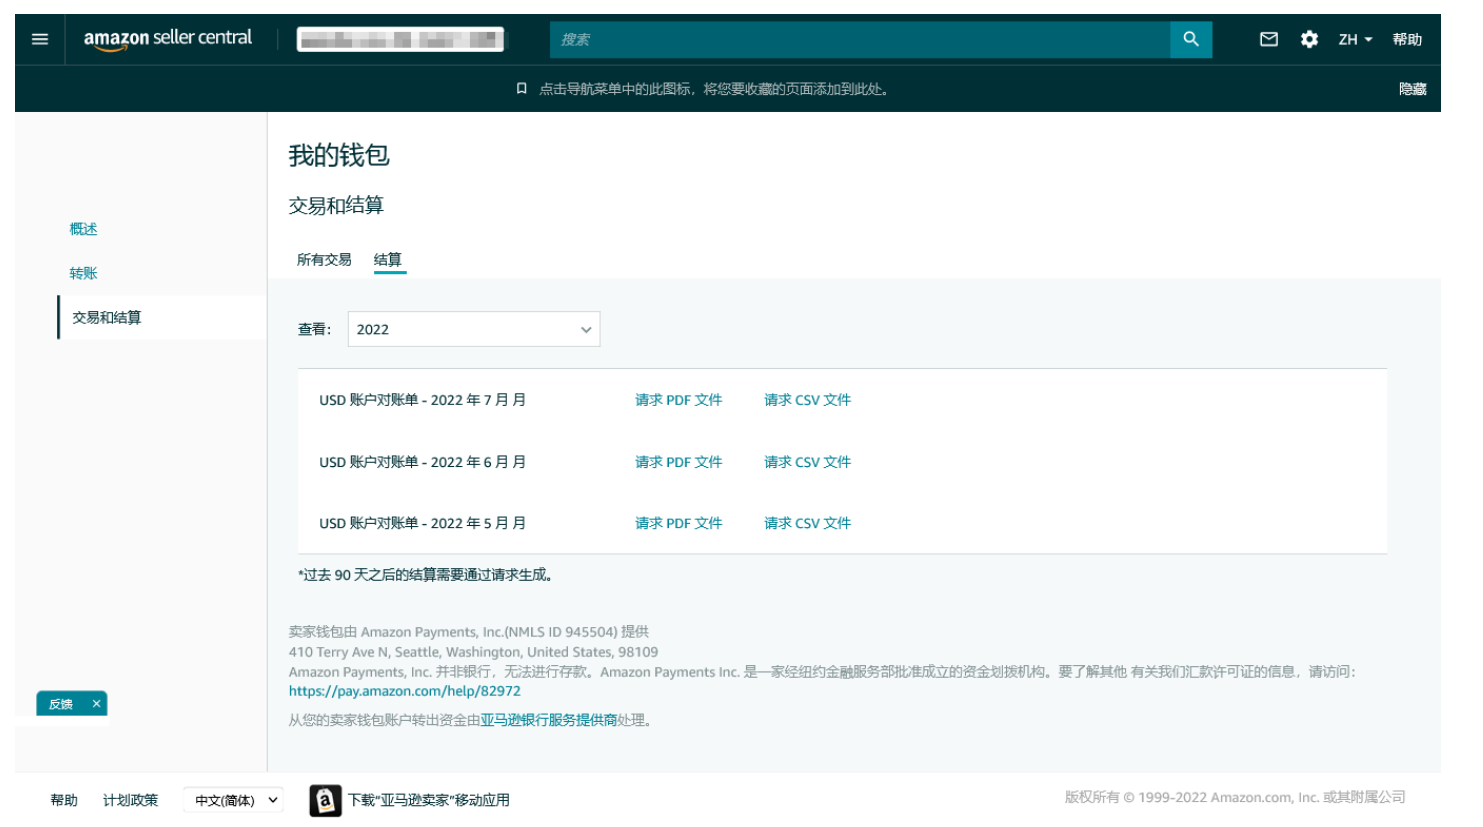Open 概述 in the left sidebar
Image resolution: width=1483 pixels, height=827 pixels.
point(84,229)
